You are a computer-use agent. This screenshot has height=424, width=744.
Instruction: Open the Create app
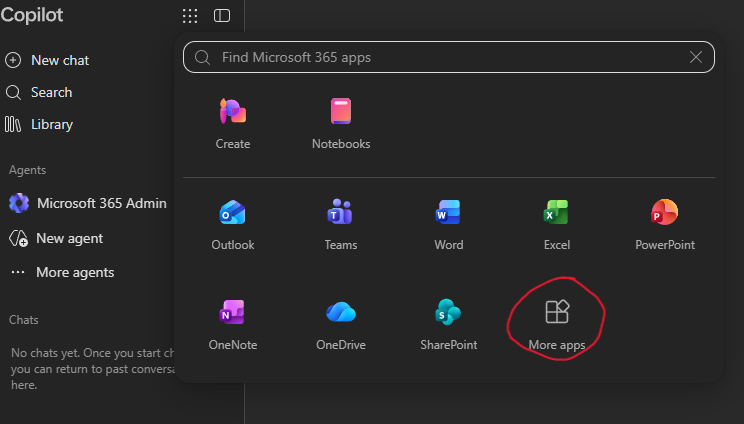[232, 123]
